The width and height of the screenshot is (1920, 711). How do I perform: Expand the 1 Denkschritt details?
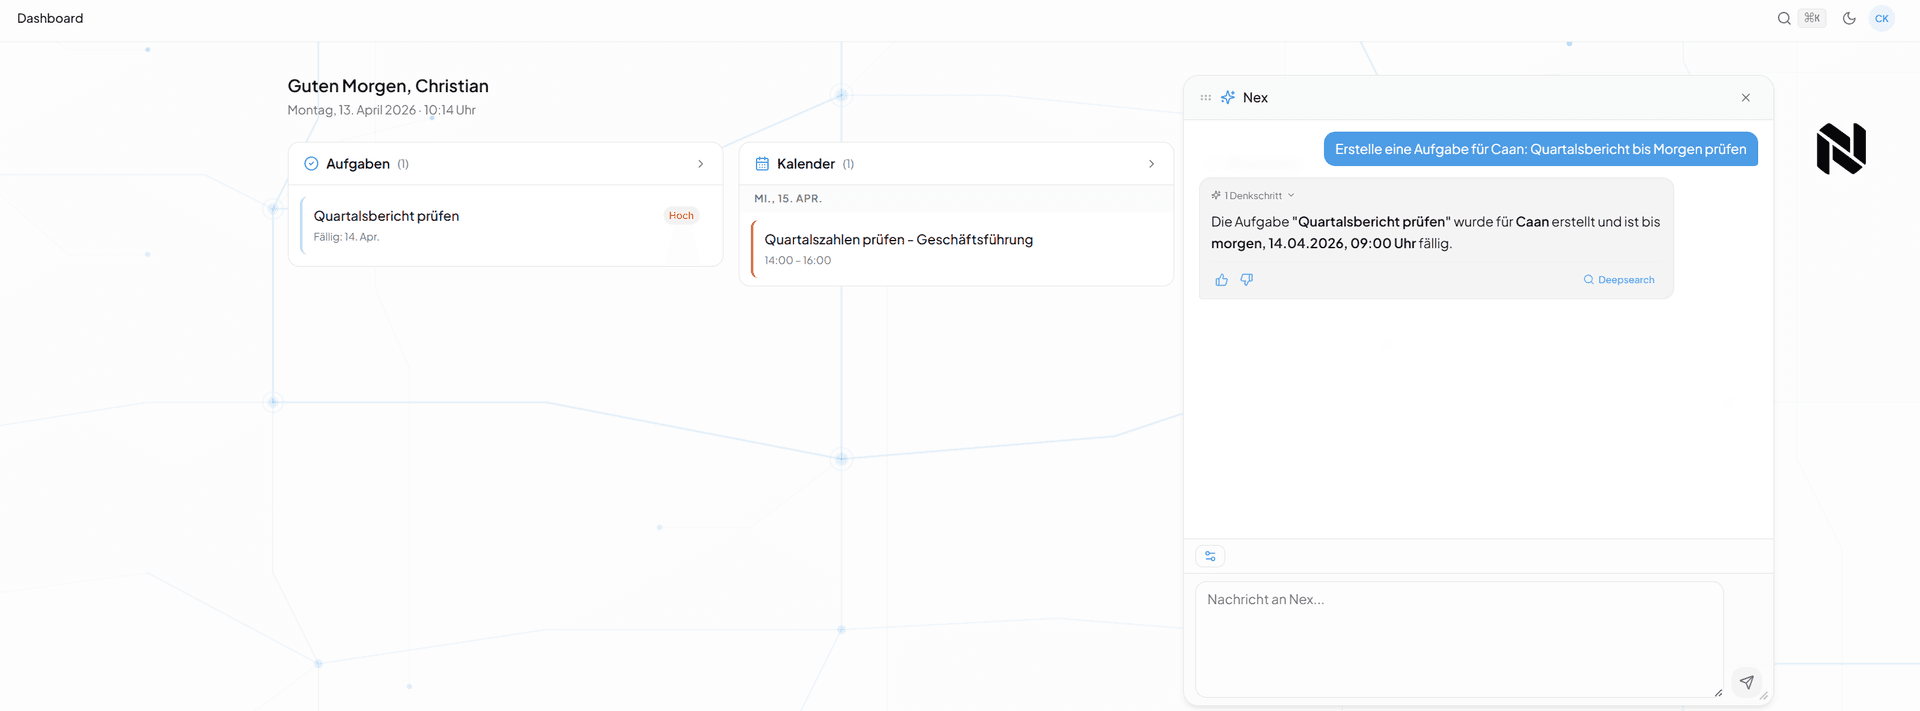pos(1253,195)
